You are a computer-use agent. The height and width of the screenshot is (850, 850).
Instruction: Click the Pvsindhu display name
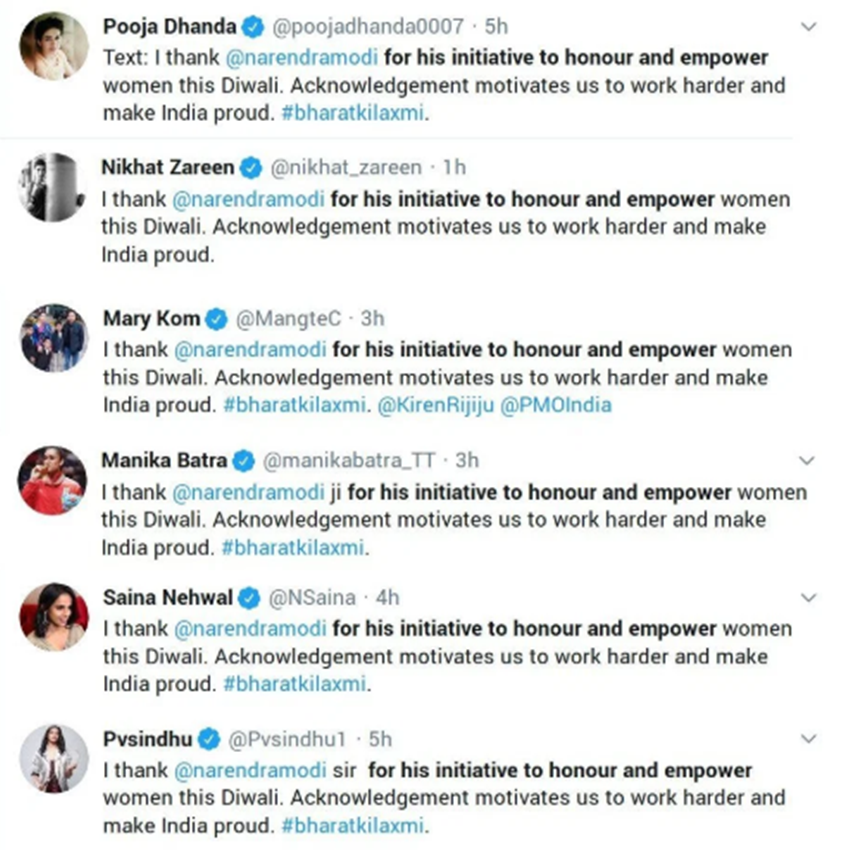[x=148, y=740]
